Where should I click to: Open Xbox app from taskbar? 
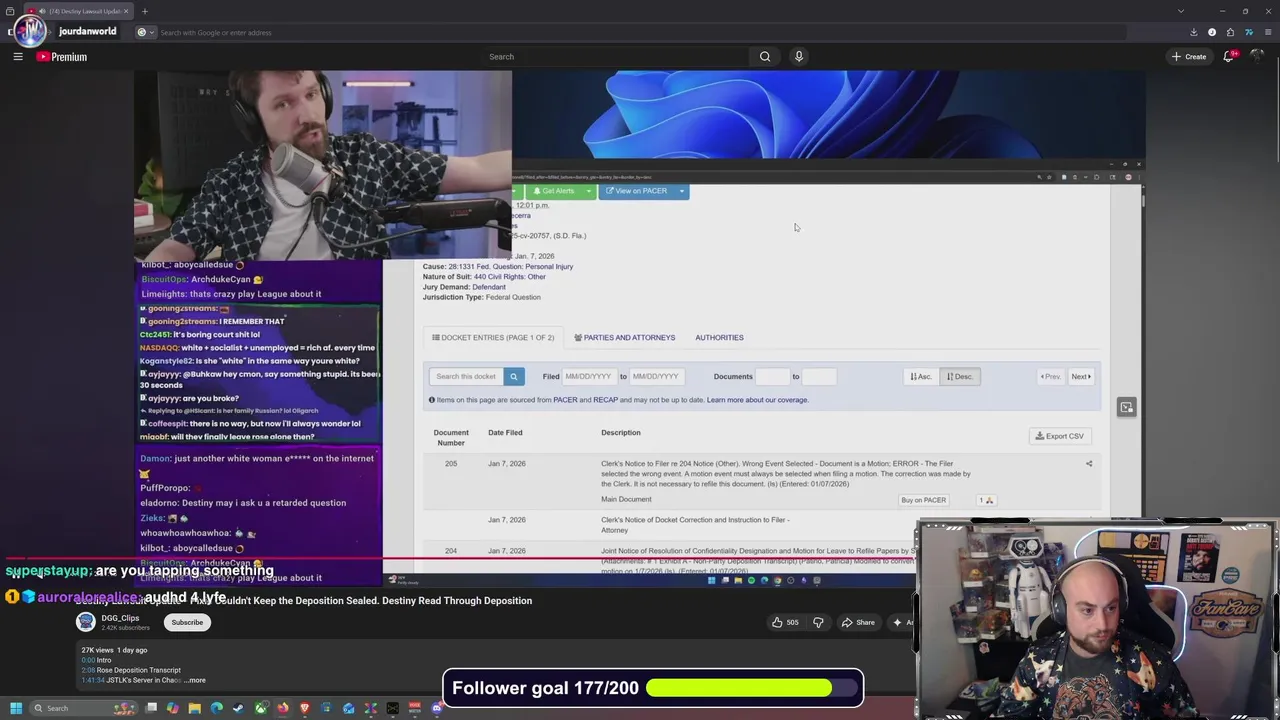click(261, 708)
